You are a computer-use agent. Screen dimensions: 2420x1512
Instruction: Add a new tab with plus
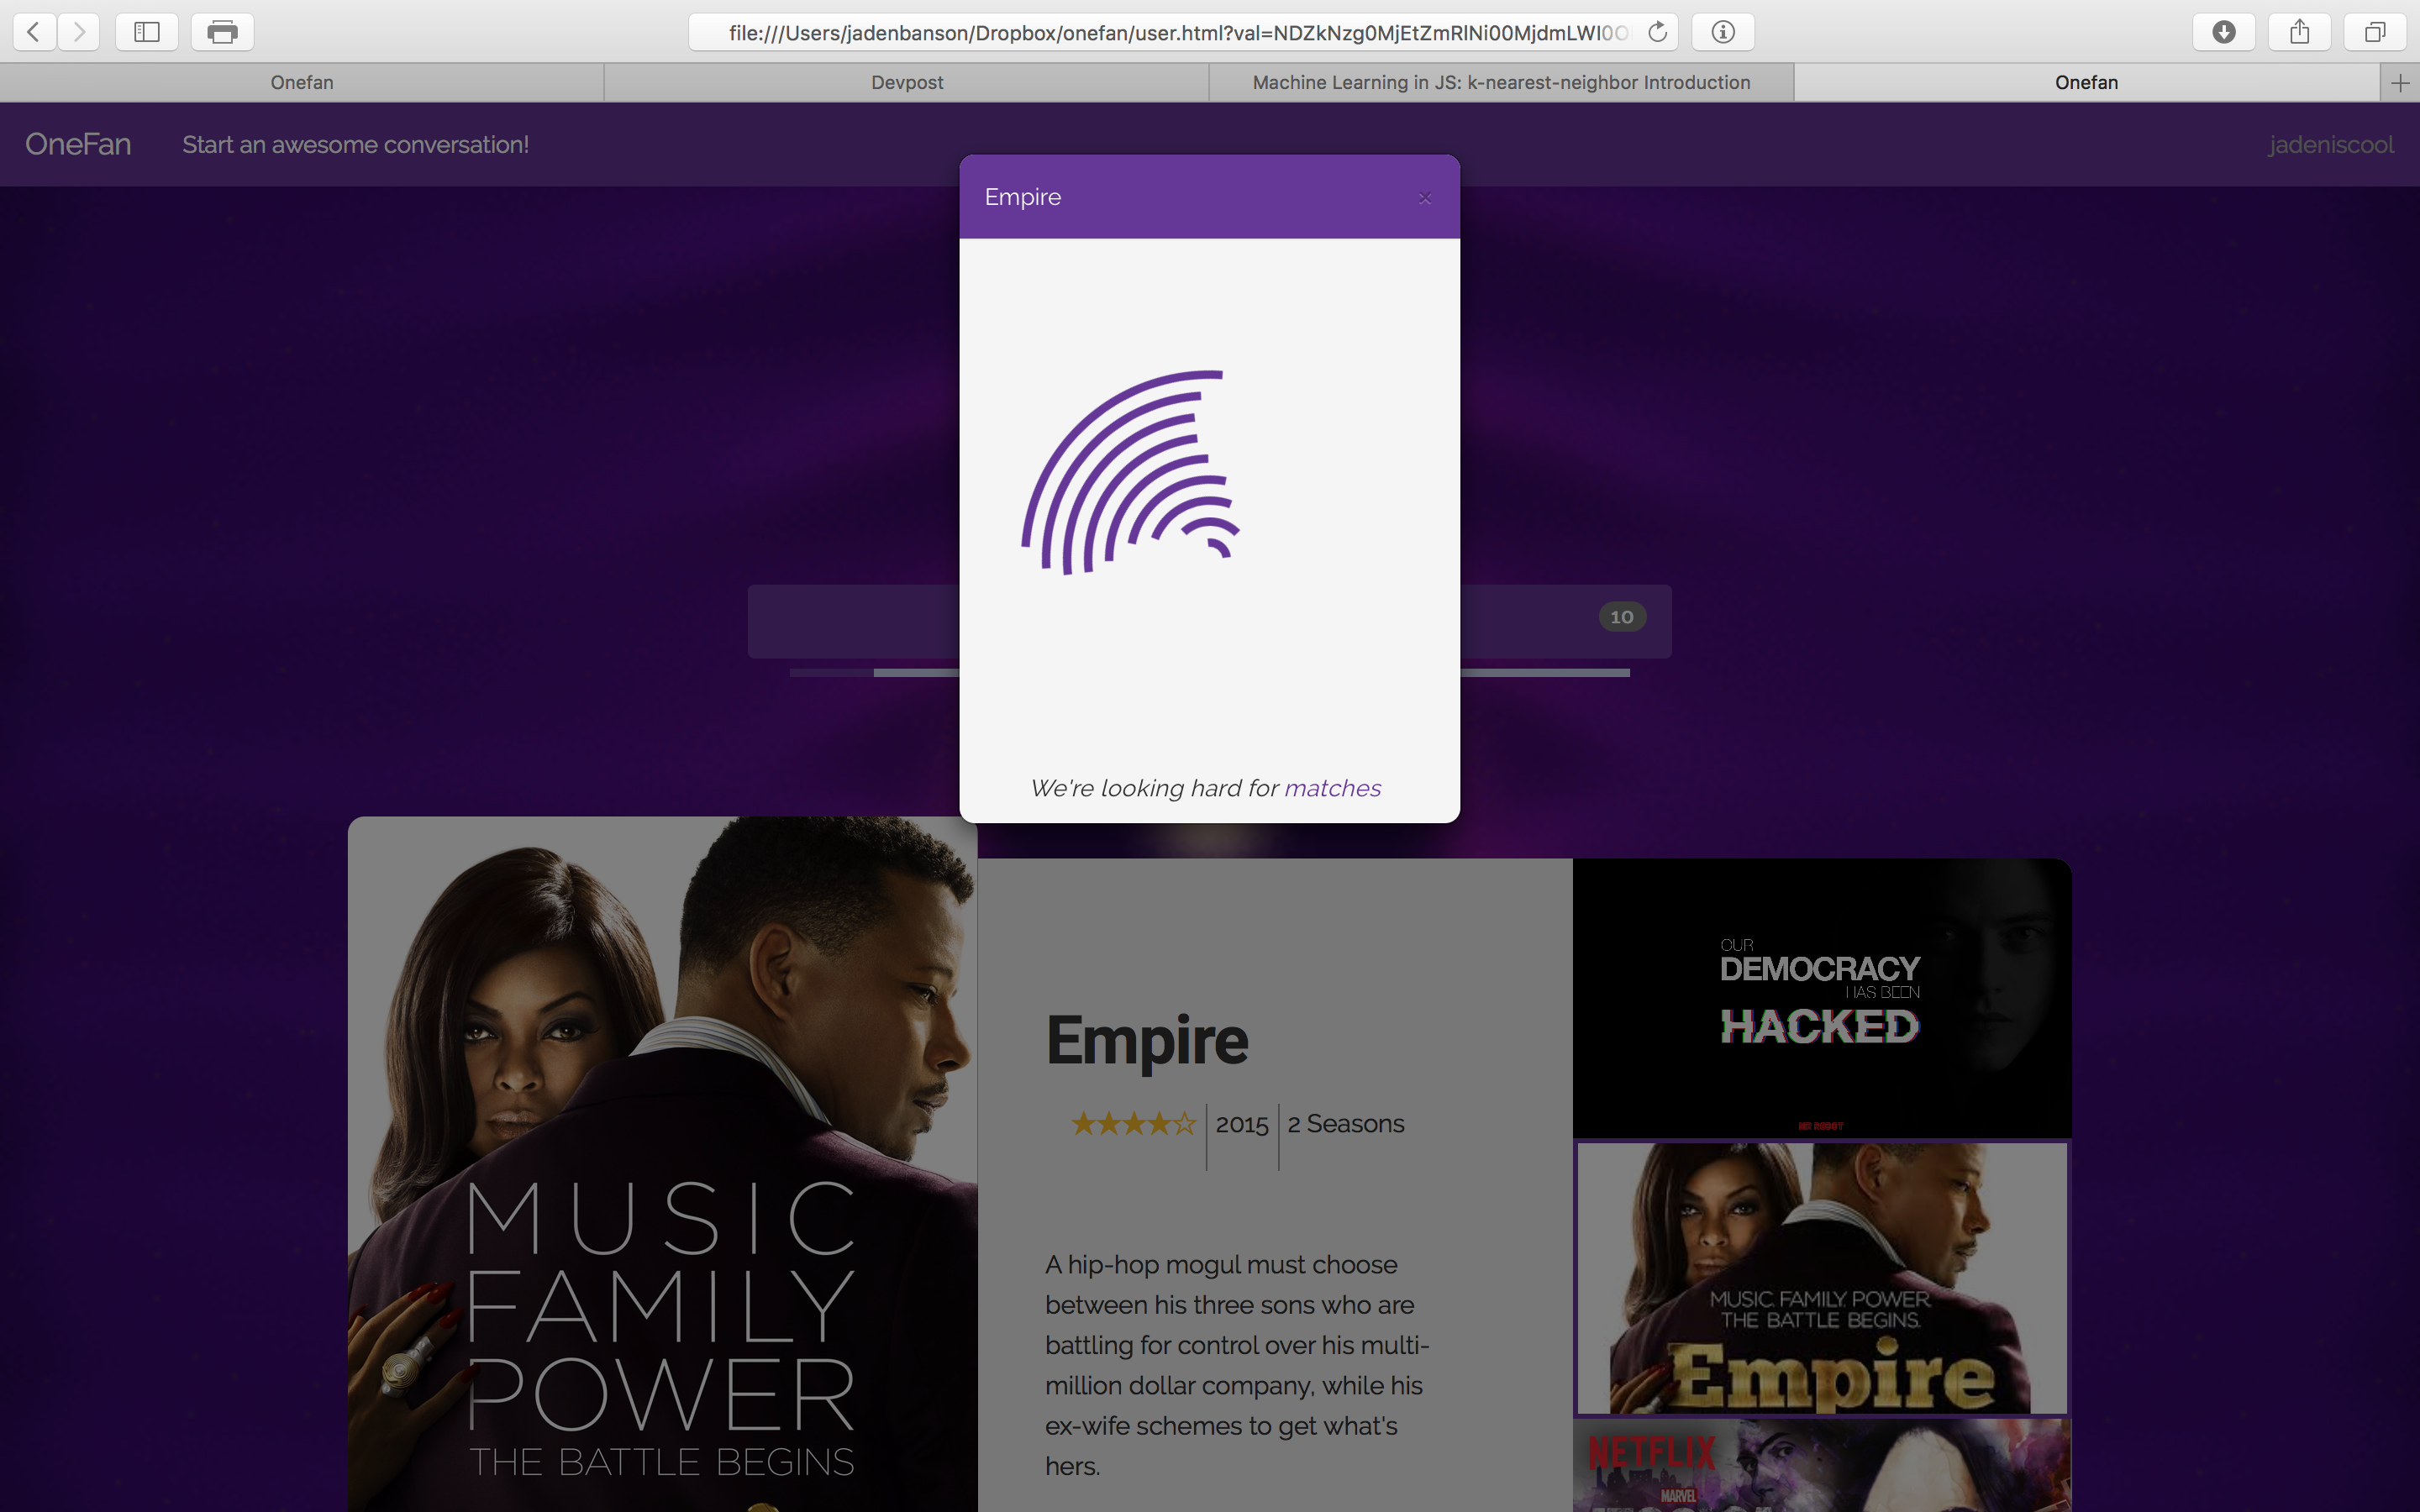(x=2400, y=83)
